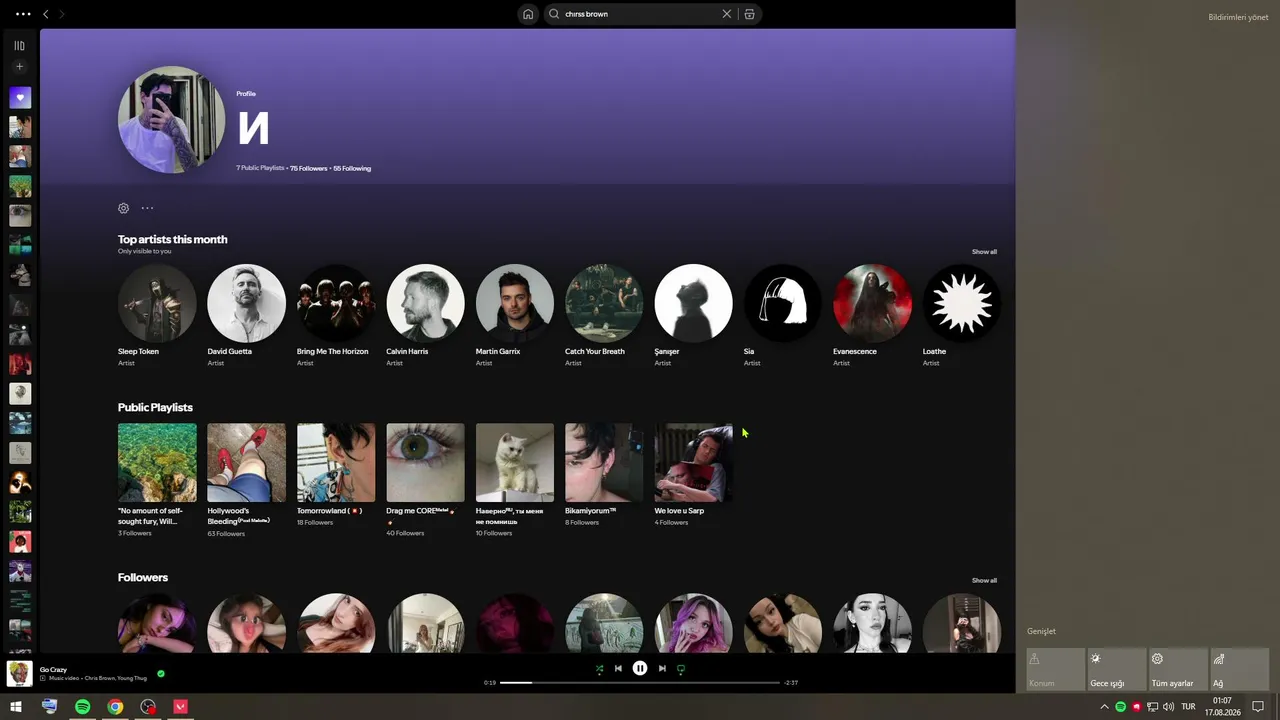The height and width of the screenshot is (720, 1280).
Task: Open David Guetta artist card
Action: point(246,315)
